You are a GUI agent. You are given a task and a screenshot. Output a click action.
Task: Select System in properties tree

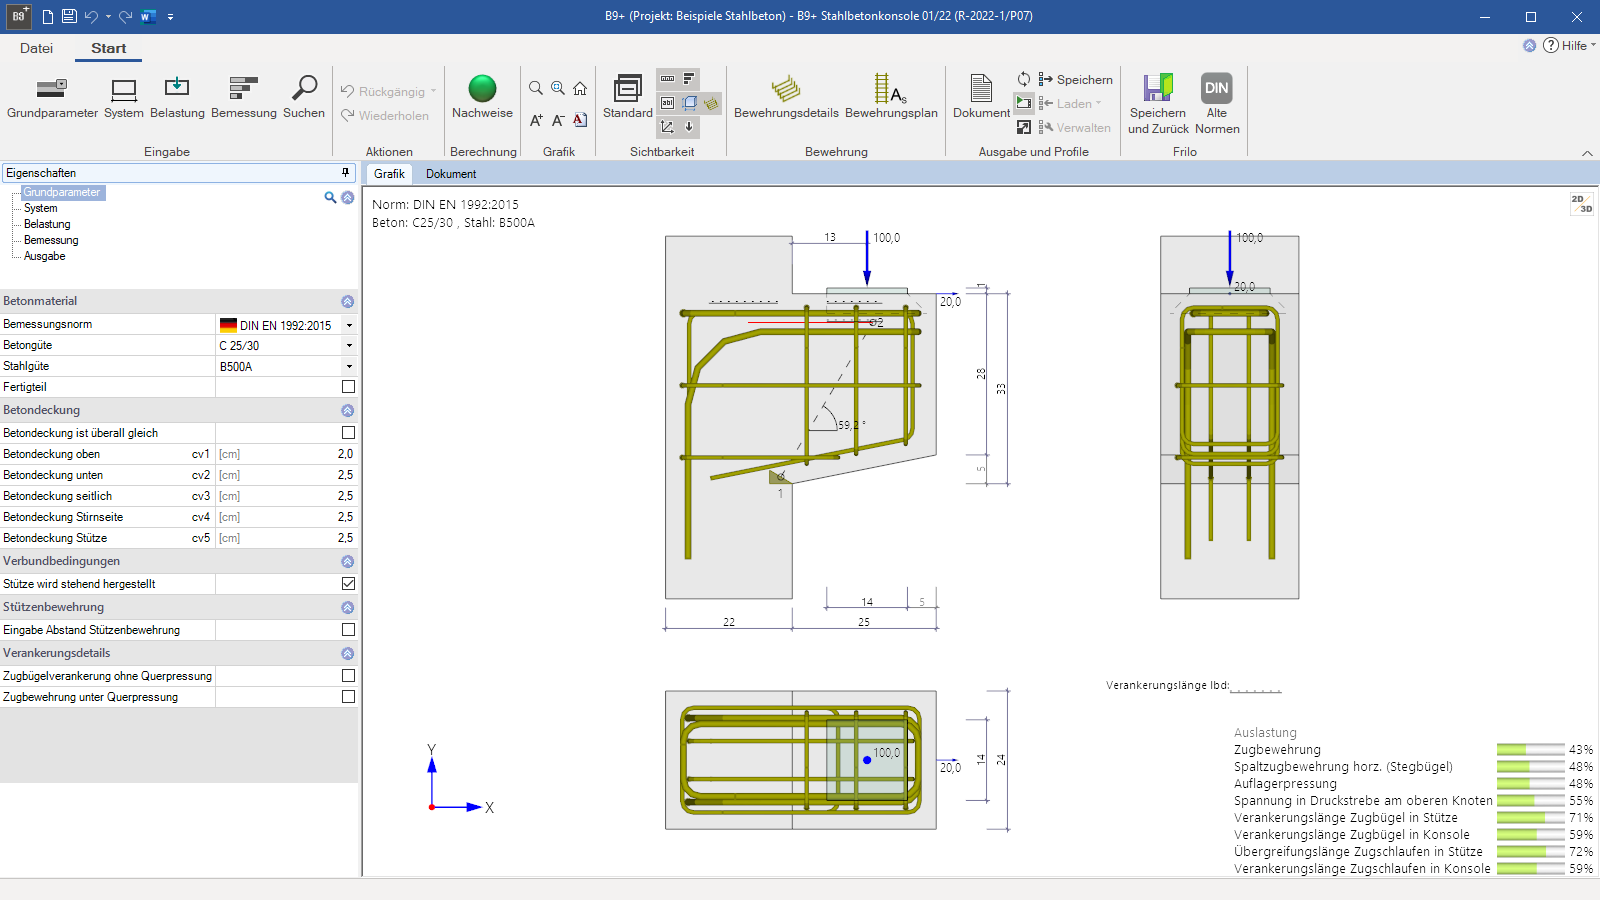[41, 208]
